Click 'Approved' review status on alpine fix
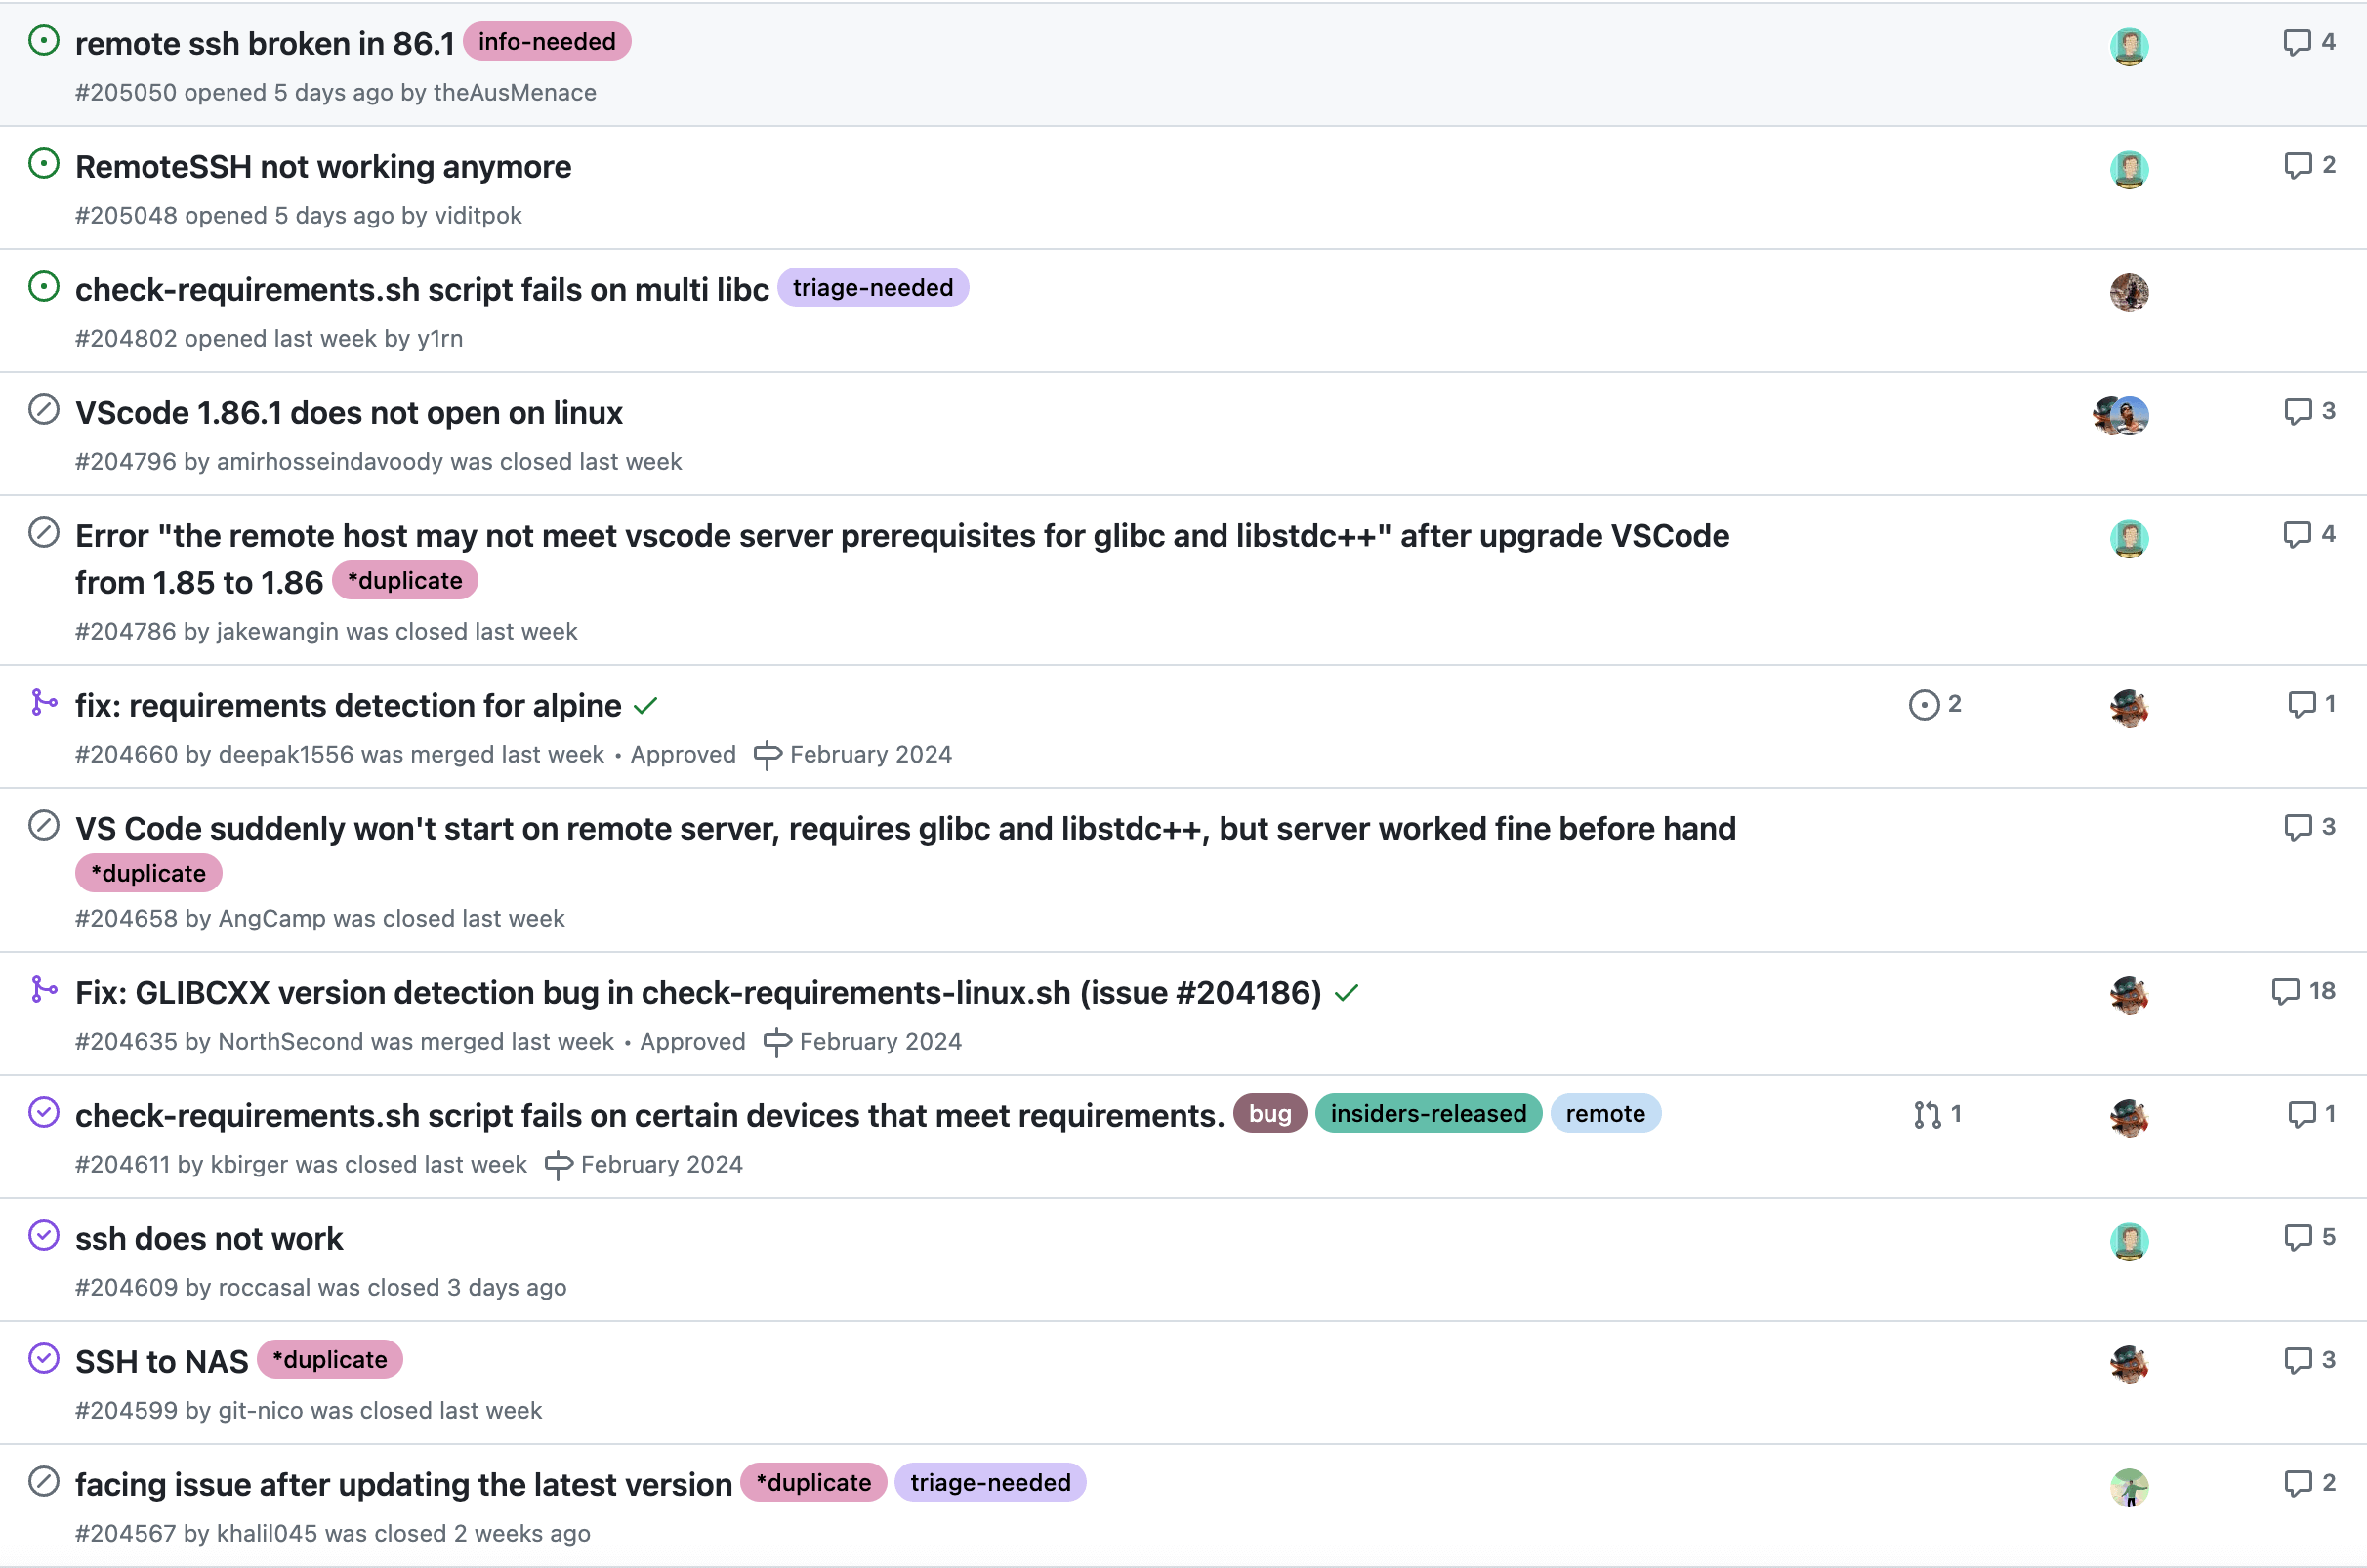Viewport: 2367px width, 1568px height. [x=683, y=754]
